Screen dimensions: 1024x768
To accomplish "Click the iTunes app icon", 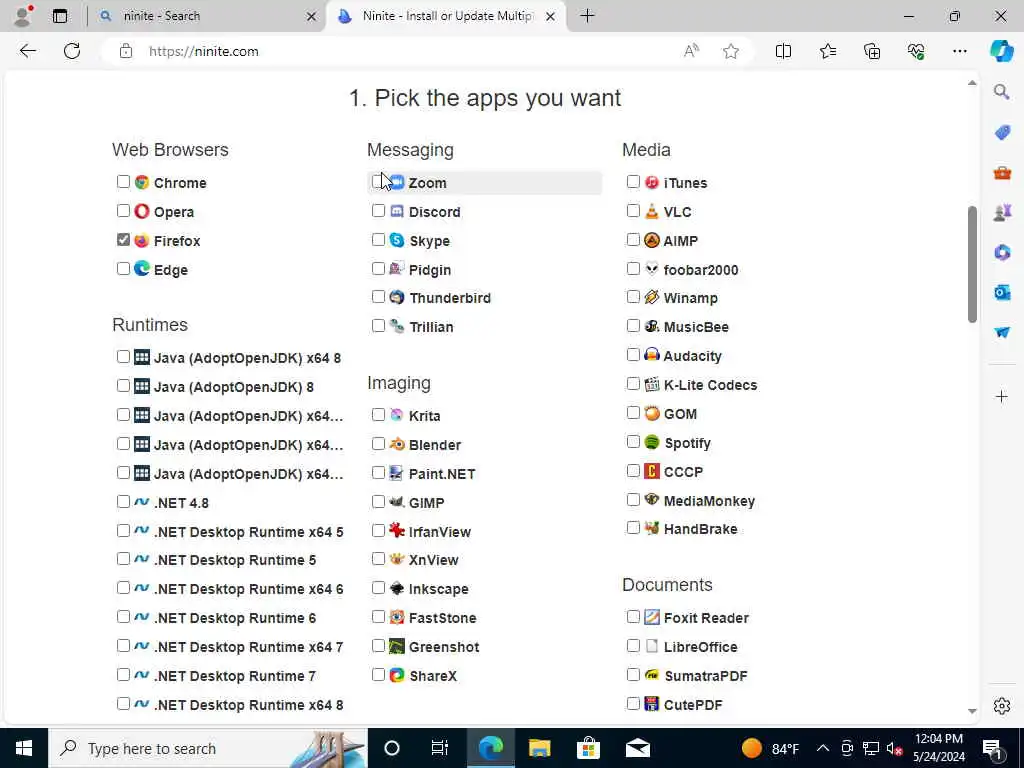I will pos(652,182).
